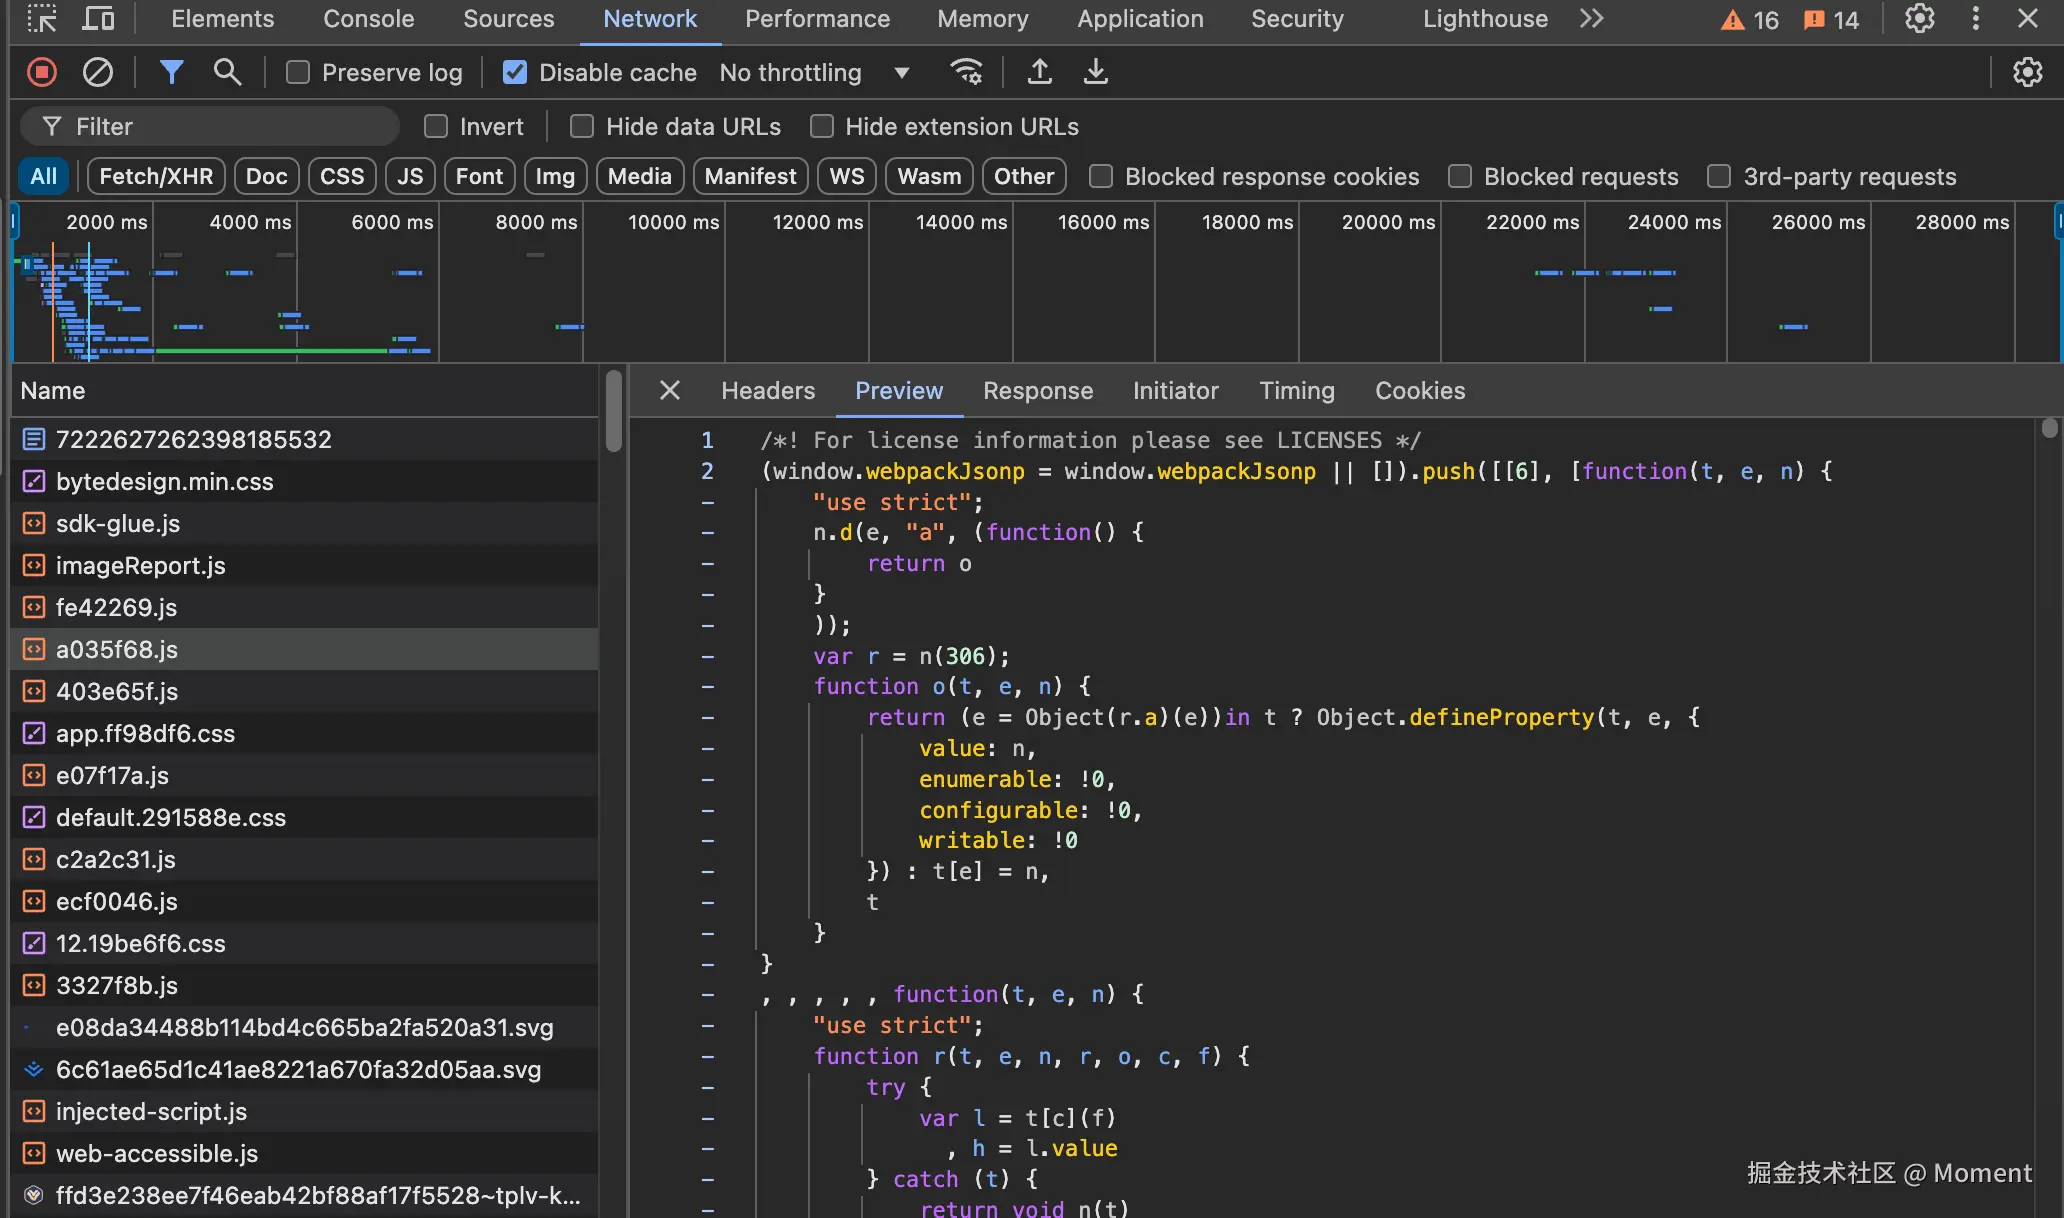Enable Preserve log checkbox
The image size is (2064, 1218).
click(298, 72)
